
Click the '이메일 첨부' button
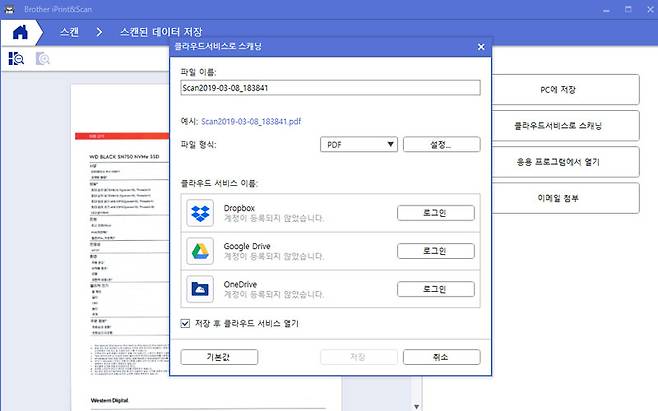click(x=565, y=198)
